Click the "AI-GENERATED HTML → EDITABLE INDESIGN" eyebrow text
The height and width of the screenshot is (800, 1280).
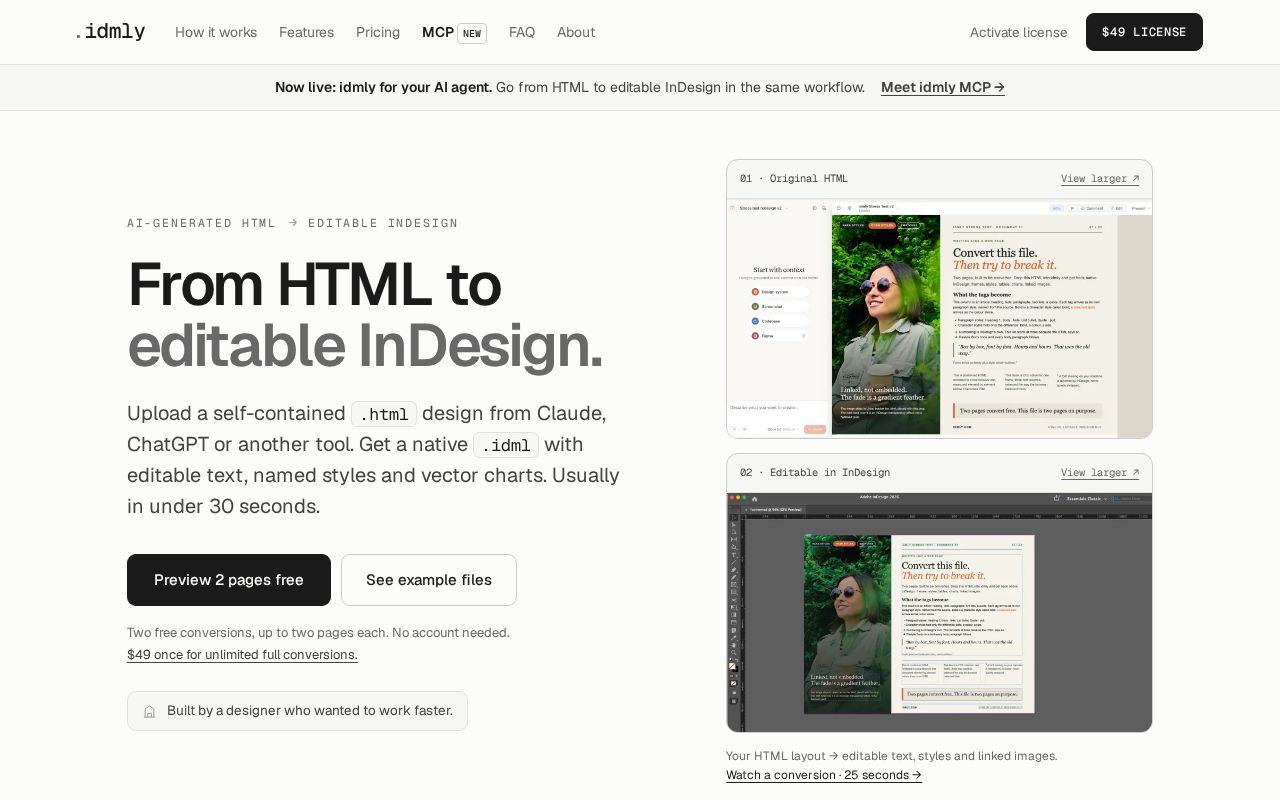(293, 223)
